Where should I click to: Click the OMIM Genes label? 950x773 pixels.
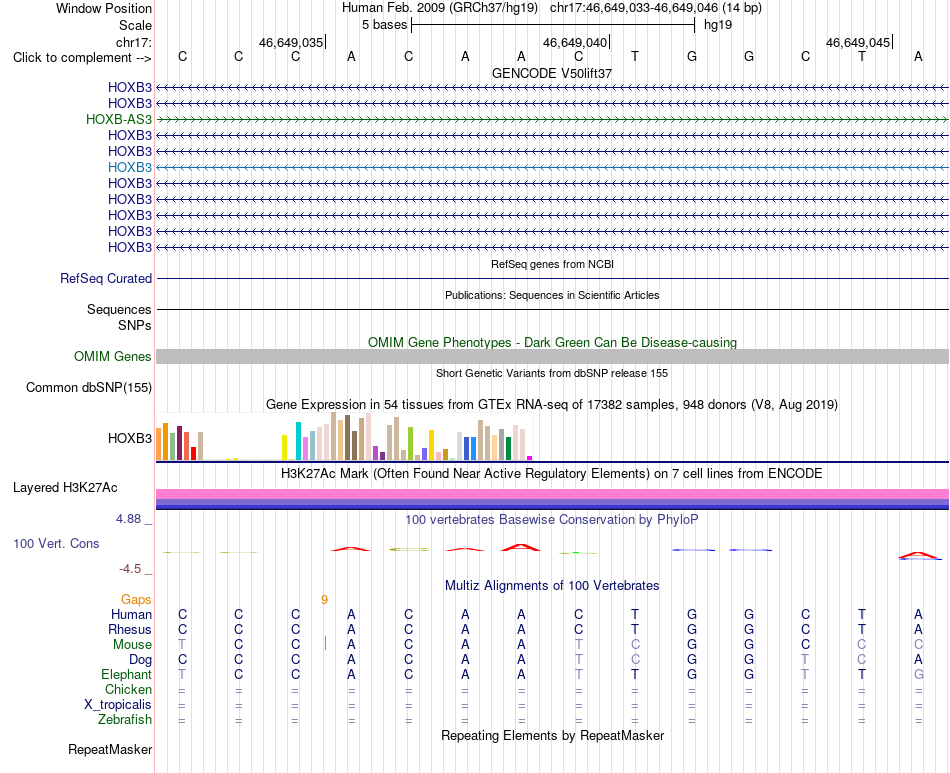pyautogui.click(x=113, y=356)
